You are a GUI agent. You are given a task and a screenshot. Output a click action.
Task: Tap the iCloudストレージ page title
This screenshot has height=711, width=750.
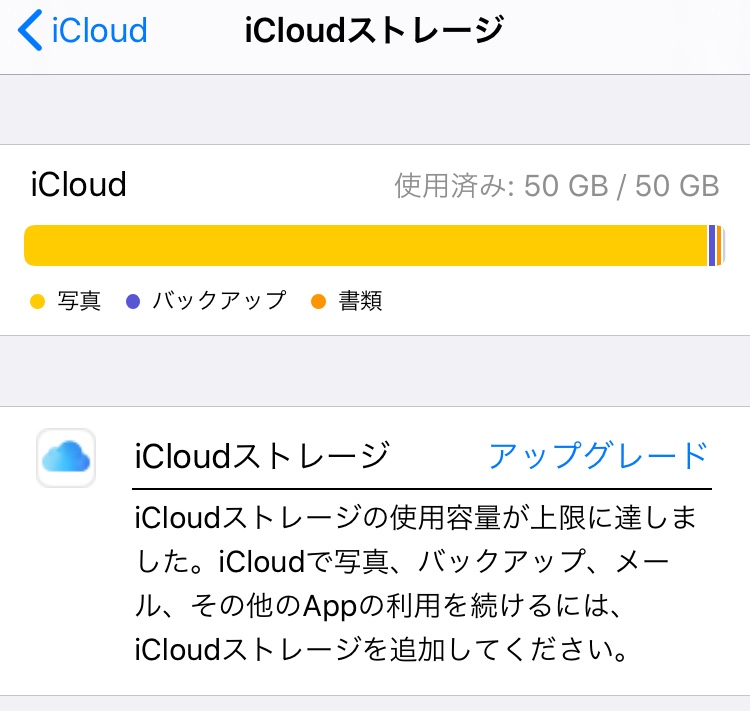tap(373, 31)
